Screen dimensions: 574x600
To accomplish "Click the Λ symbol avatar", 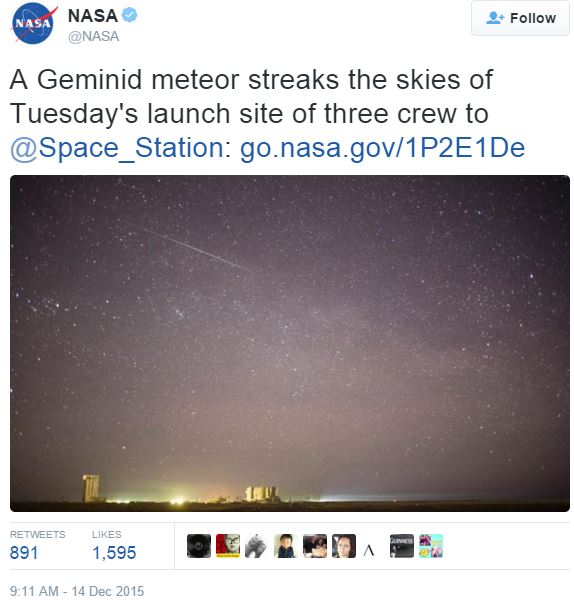I will (x=369, y=549).
